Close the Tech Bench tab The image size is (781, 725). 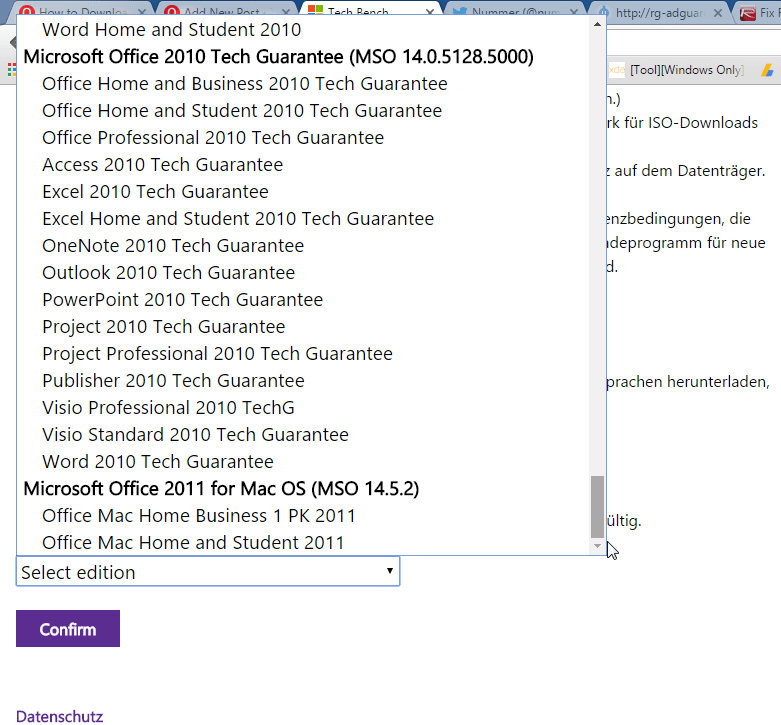click(430, 12)
